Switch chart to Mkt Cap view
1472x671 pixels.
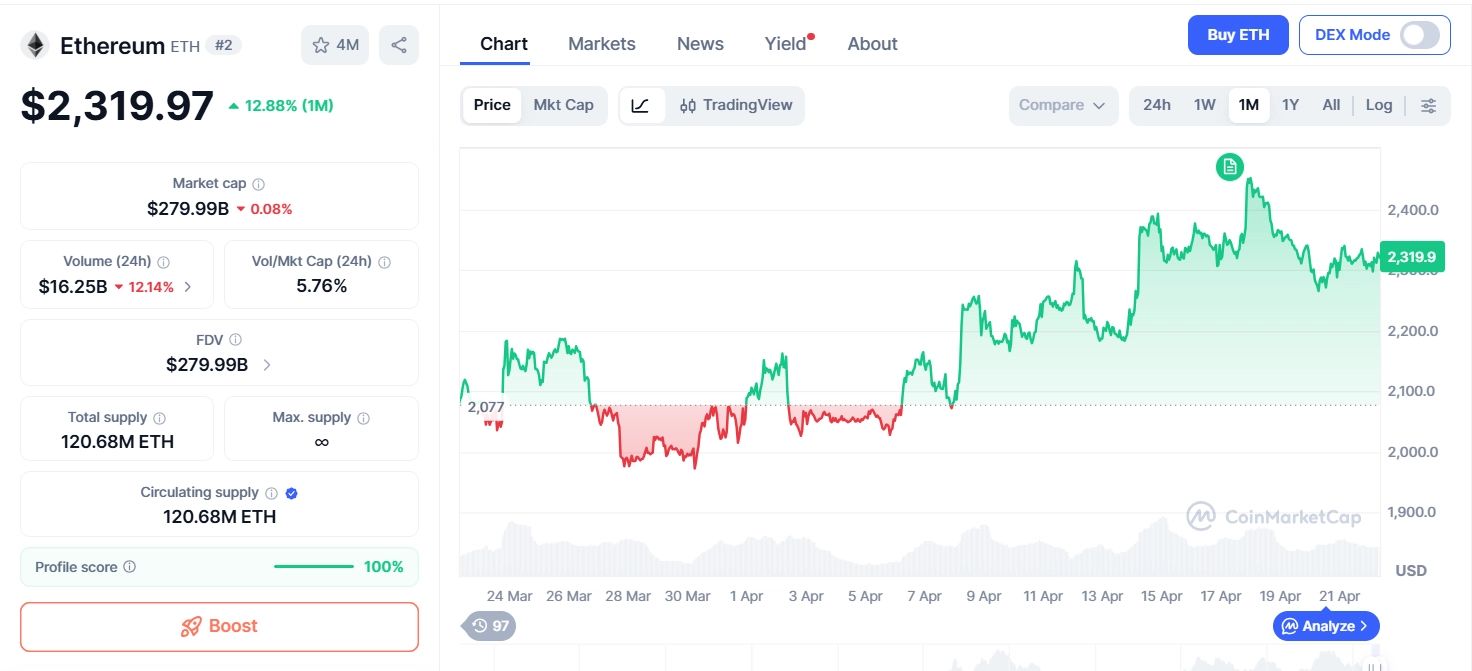pyautogui.click(x=563, y=105)
